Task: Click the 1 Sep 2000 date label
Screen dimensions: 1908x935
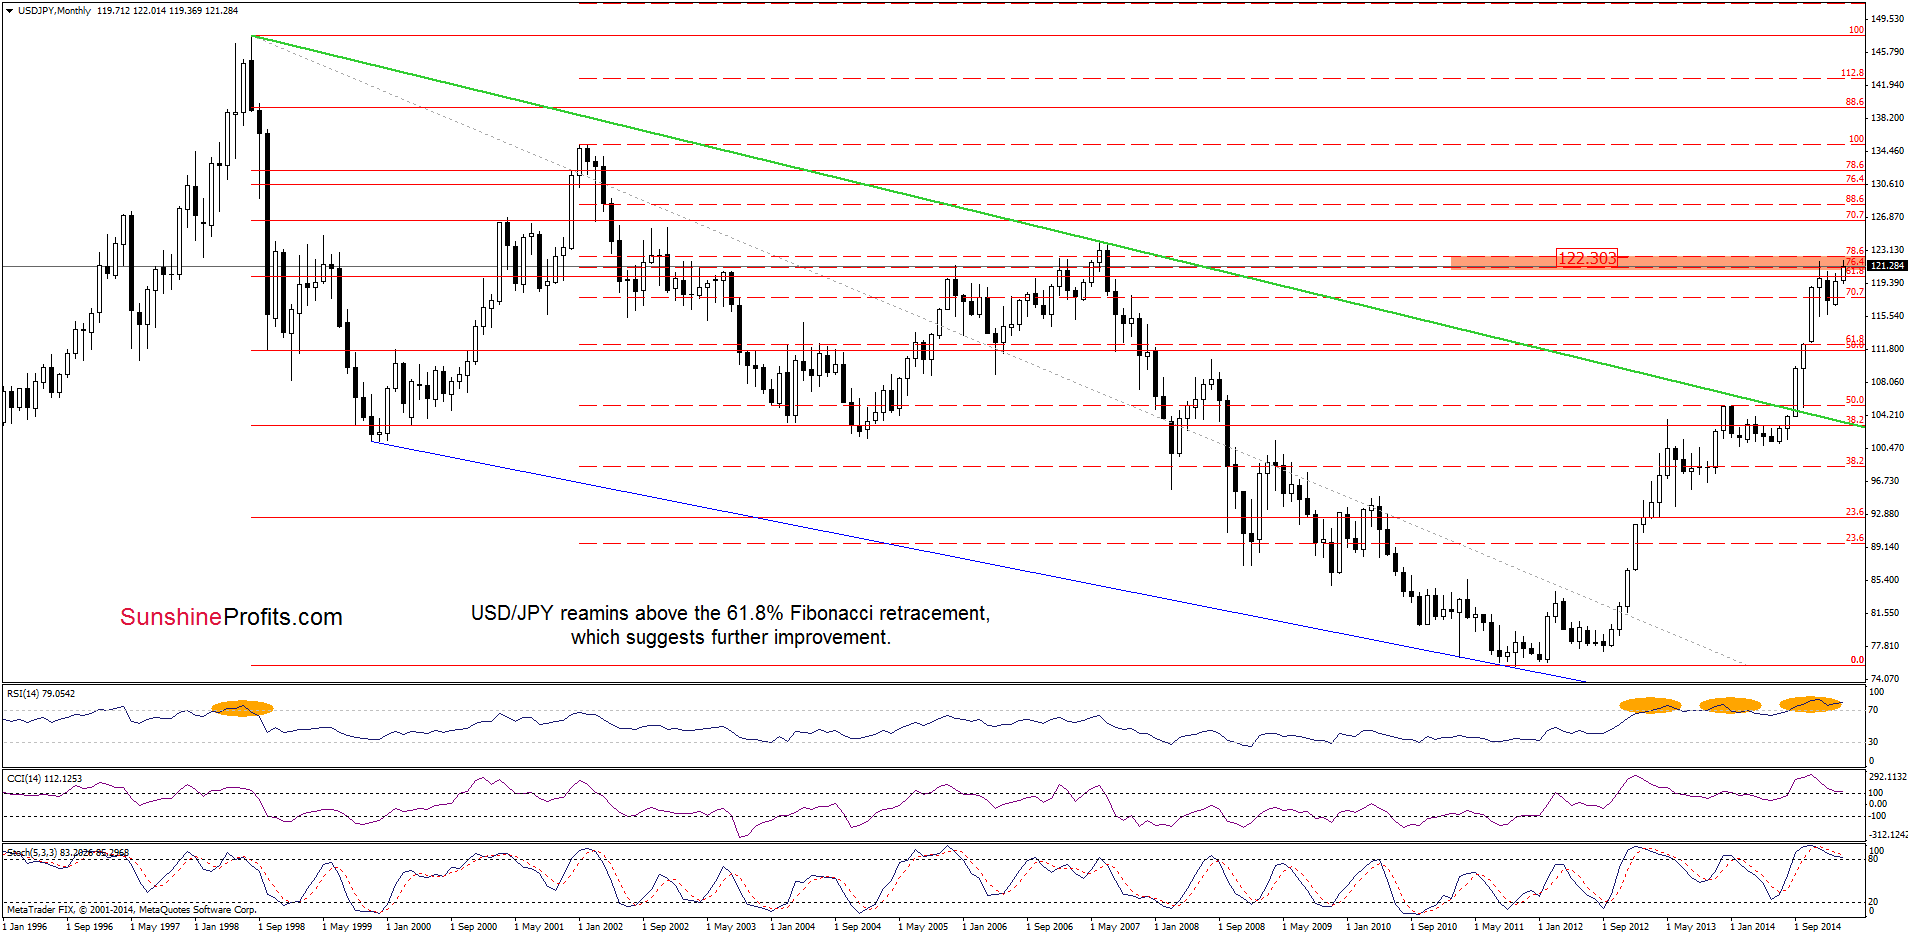Action: coord(474,927)
